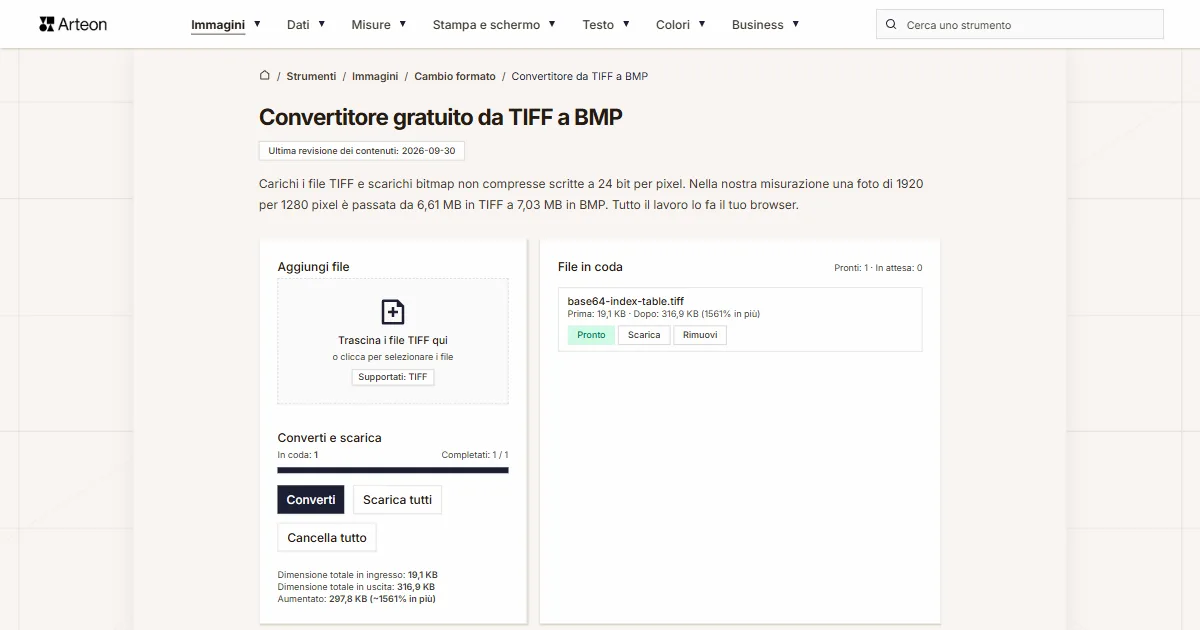Image resolution: width=1200 pixels, height=630 pixels.
Task: Open the Colori menu
Action: pos(673,24)
